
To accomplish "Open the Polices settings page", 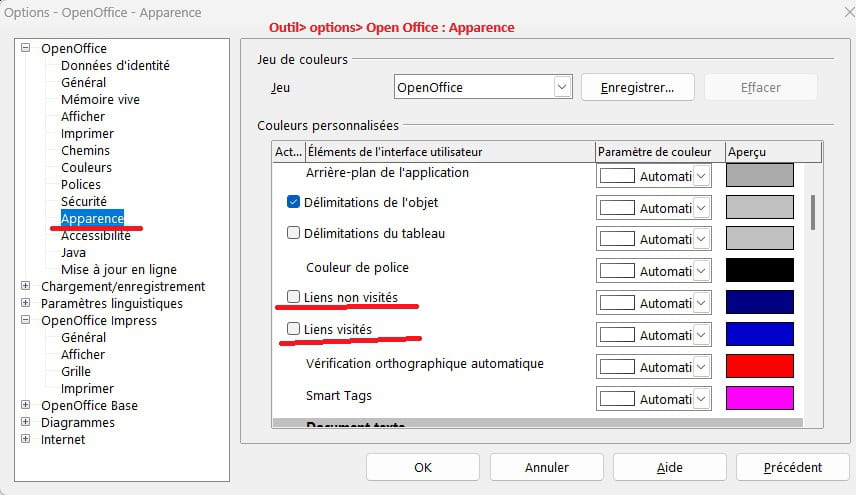I will (x=81, y=184).
